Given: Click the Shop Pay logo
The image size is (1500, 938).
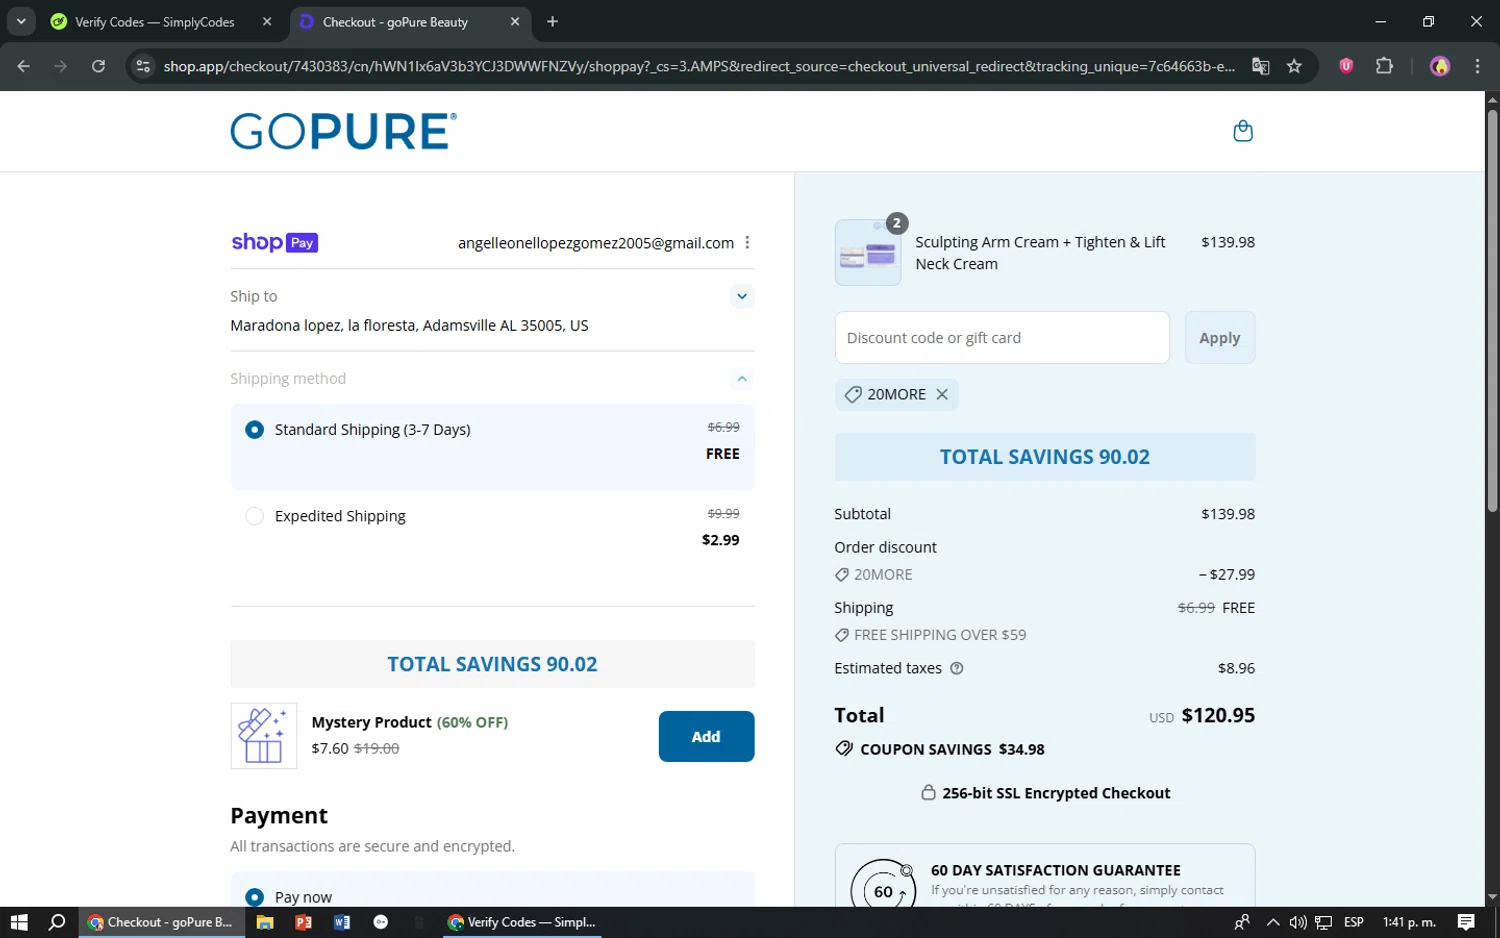Looking at the screenshot, I should tap(274, 242).
